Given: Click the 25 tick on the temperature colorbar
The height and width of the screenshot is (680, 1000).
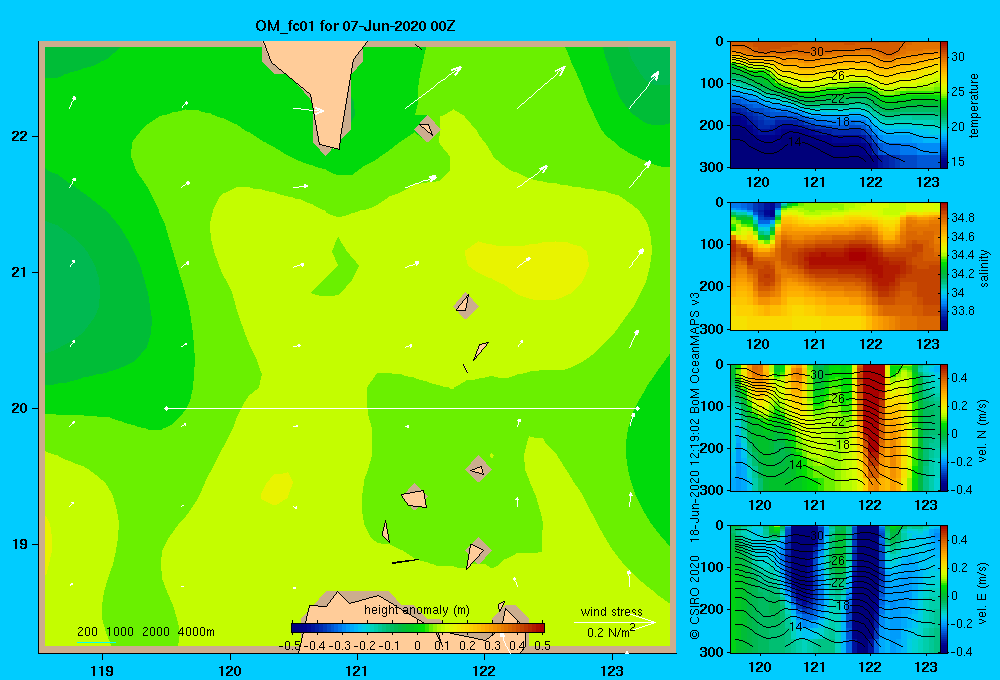Looking at the screenshot, I should click(958, 92).
